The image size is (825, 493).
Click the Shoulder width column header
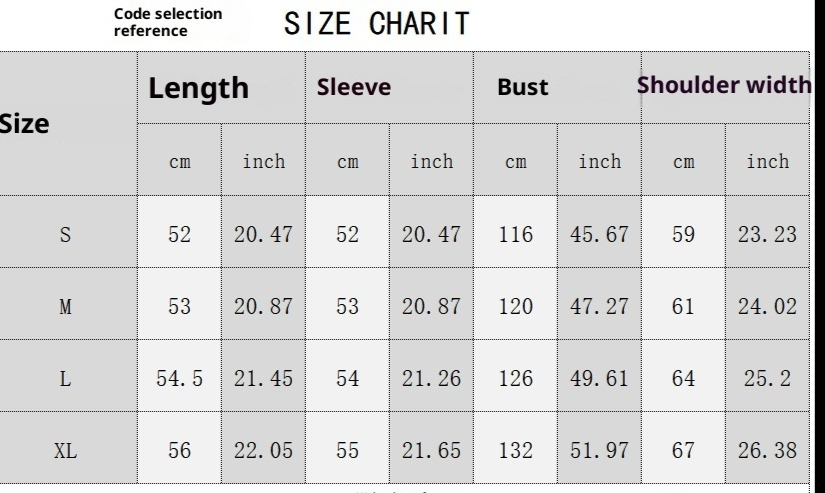point(723,86)
